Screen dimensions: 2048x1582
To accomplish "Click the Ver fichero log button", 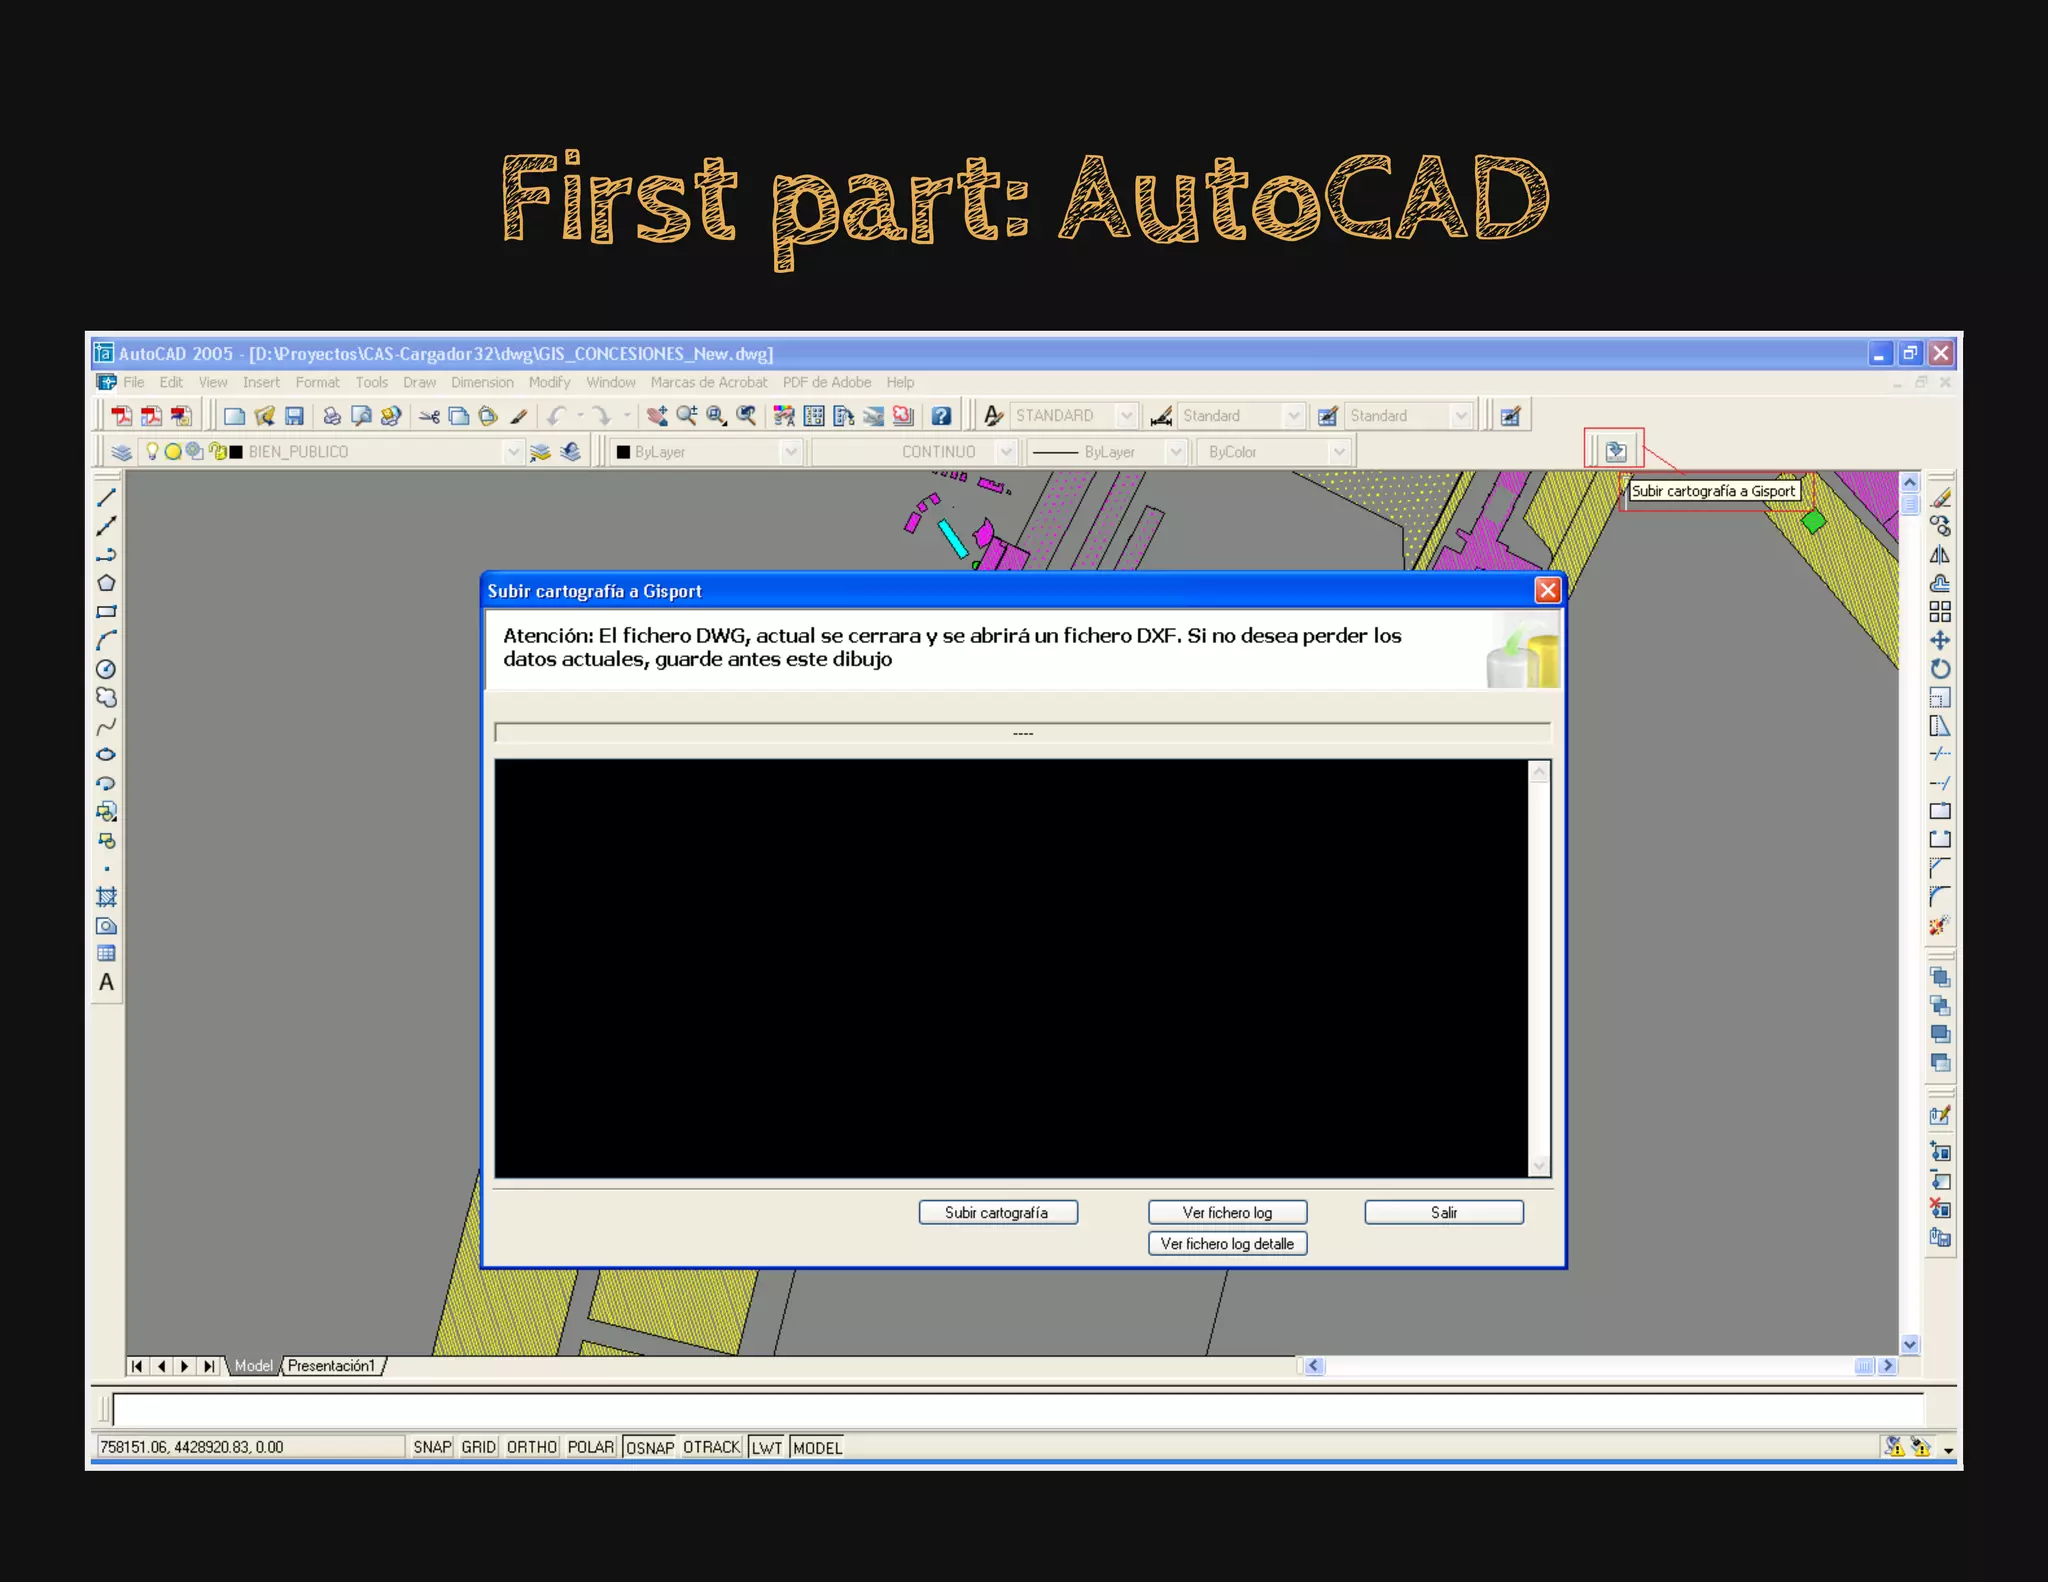I will pos(1227,1212).
